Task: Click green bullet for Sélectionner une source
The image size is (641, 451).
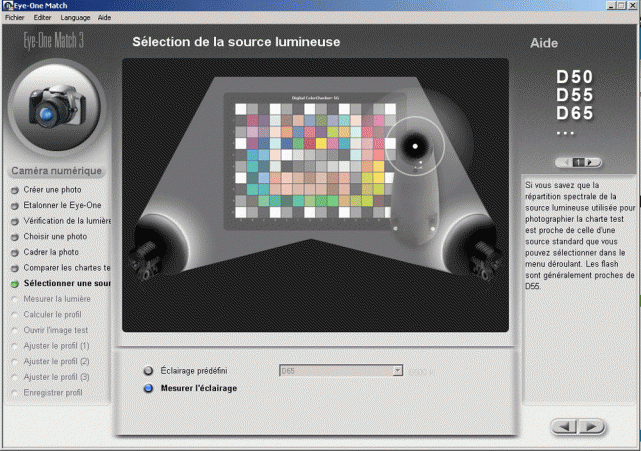Action: click(x=15, y=284)
